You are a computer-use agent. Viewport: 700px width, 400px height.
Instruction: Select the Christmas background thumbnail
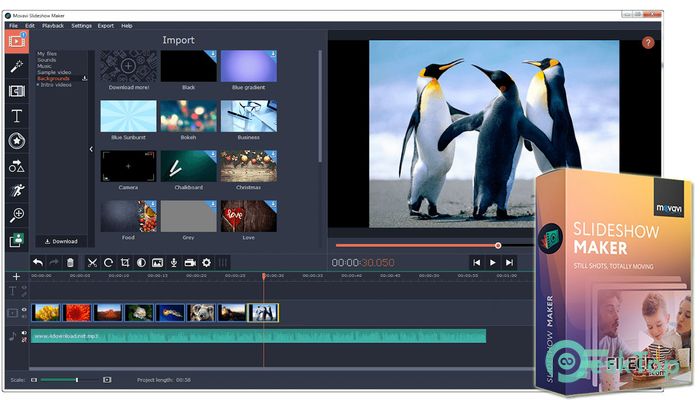249,166
